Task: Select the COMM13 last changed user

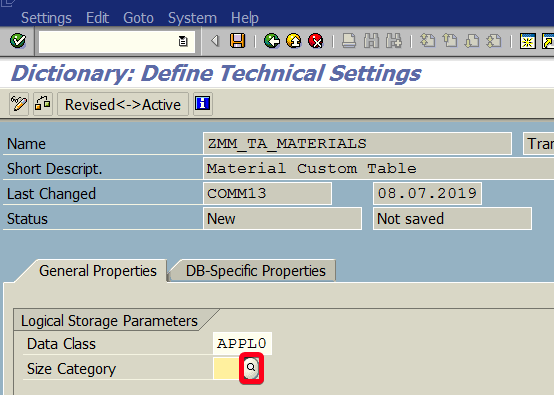Action: [x=267, y=193]
